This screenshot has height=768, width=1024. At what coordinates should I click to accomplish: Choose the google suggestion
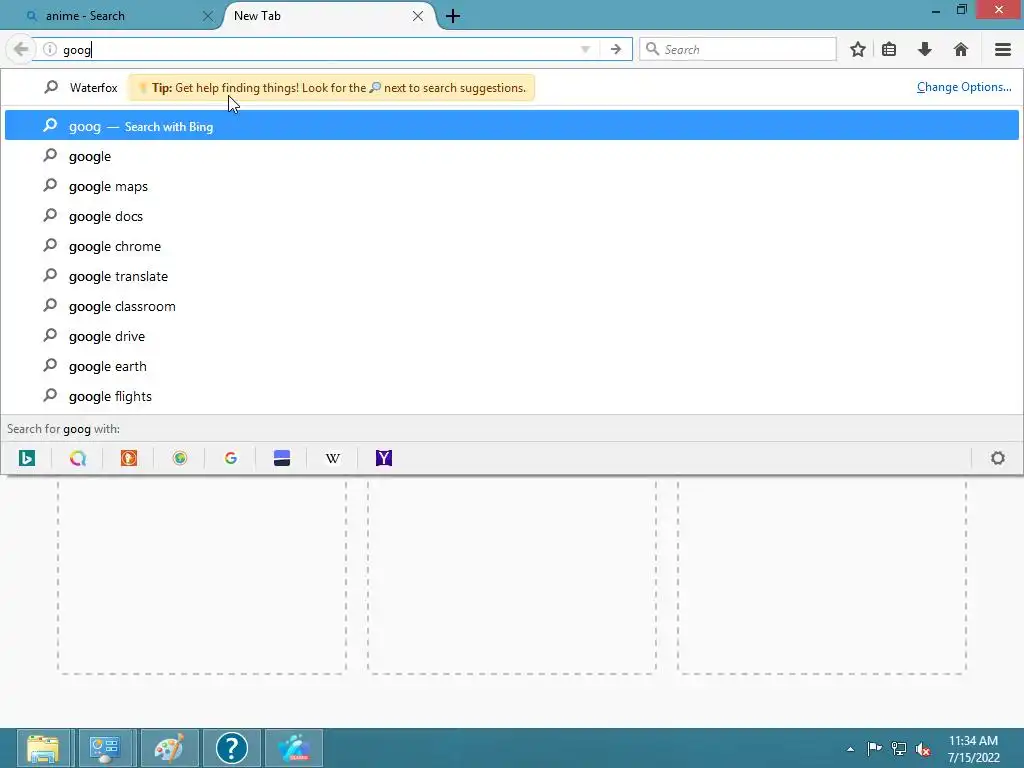[511, 156]
